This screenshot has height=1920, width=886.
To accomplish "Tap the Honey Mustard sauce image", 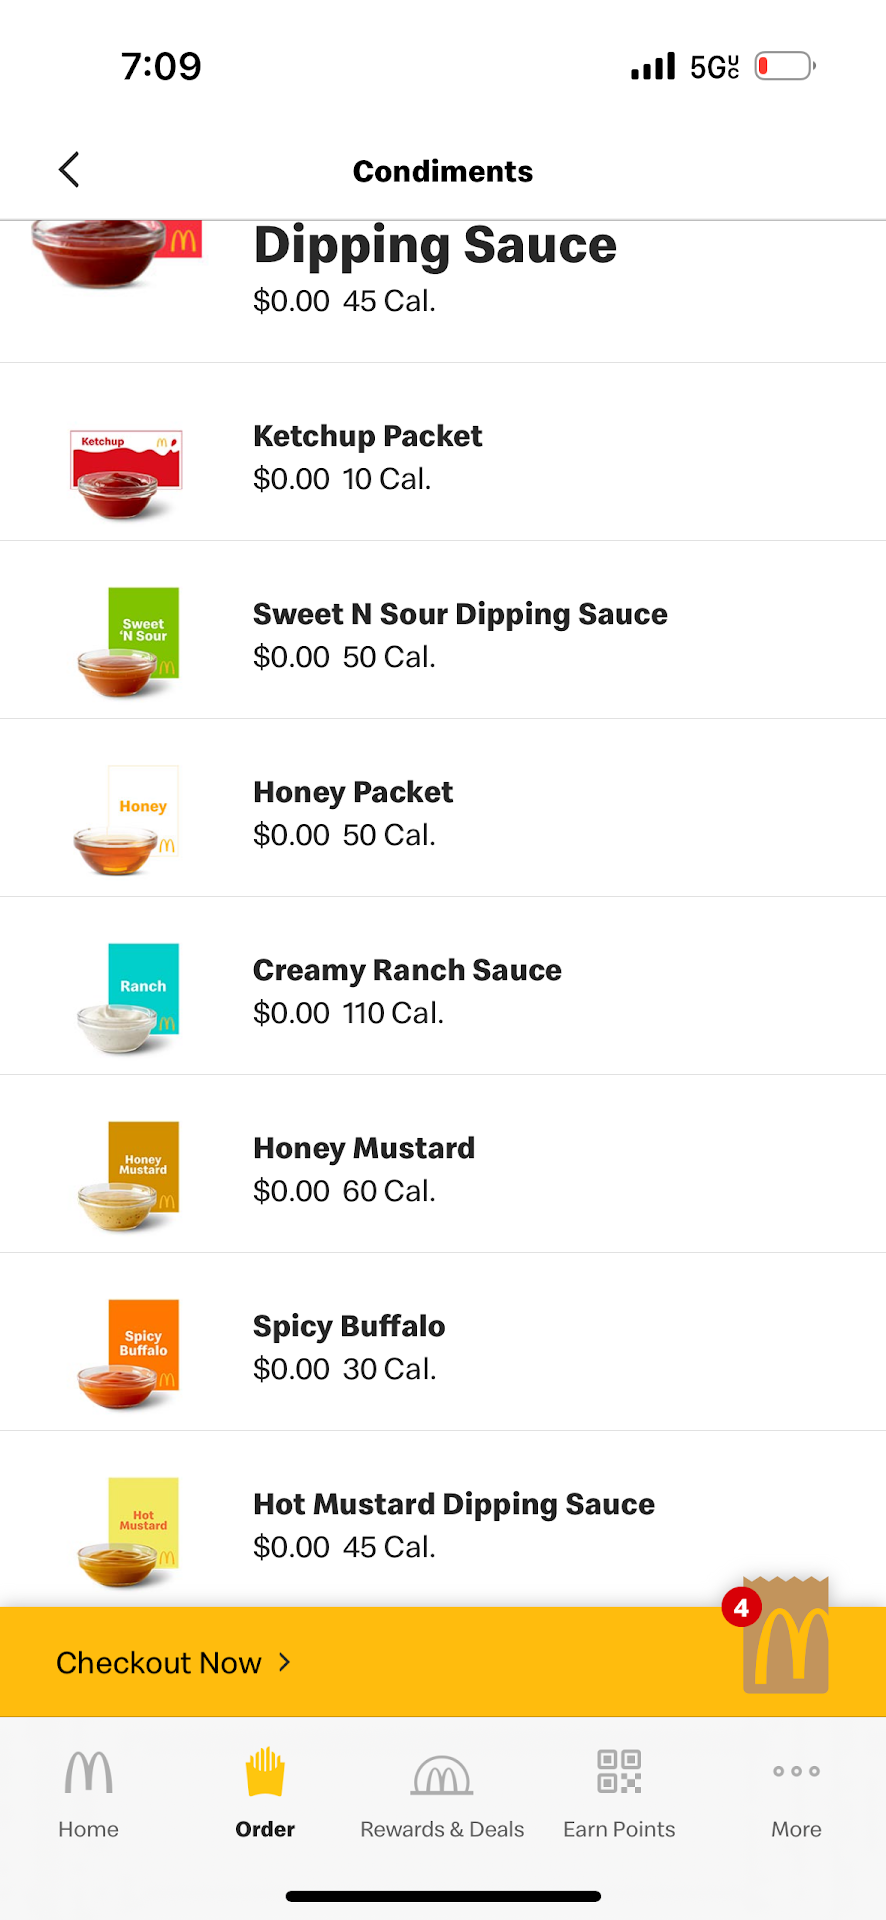I will pyautogui.click(x=130, y=1177).
